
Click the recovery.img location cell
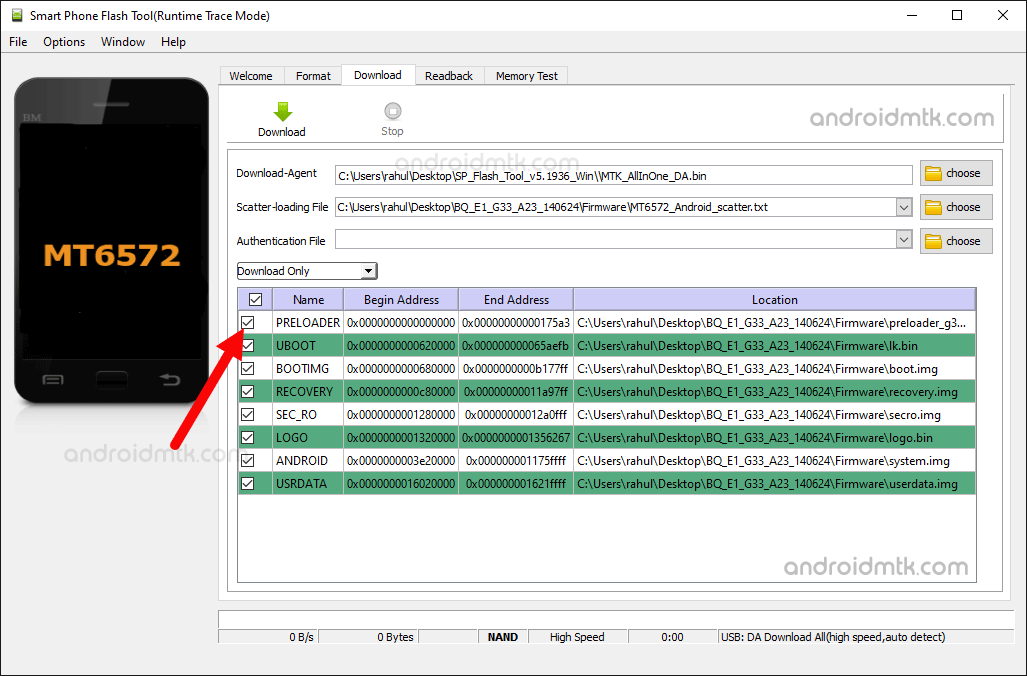[x=775, y=391]
